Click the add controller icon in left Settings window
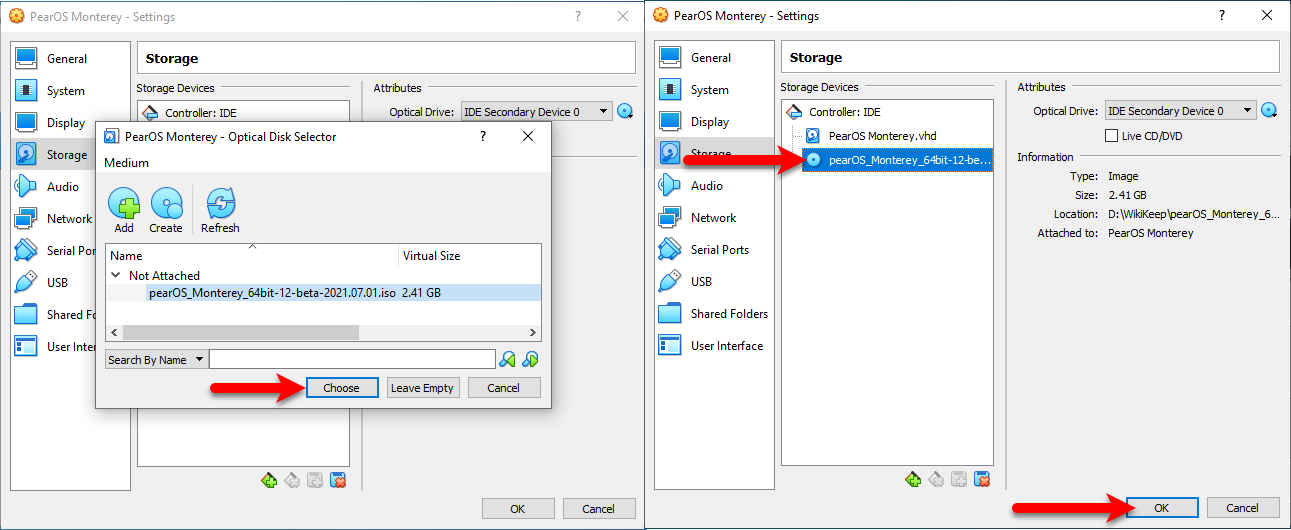The width and height of the screenshot is (1291, 530). click(269, 480)
